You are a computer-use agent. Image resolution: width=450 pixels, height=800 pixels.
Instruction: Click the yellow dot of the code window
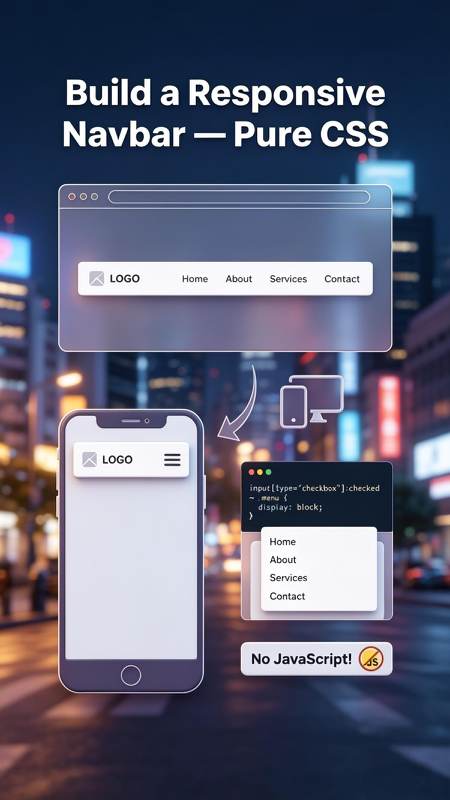click(x=260, y=472)
